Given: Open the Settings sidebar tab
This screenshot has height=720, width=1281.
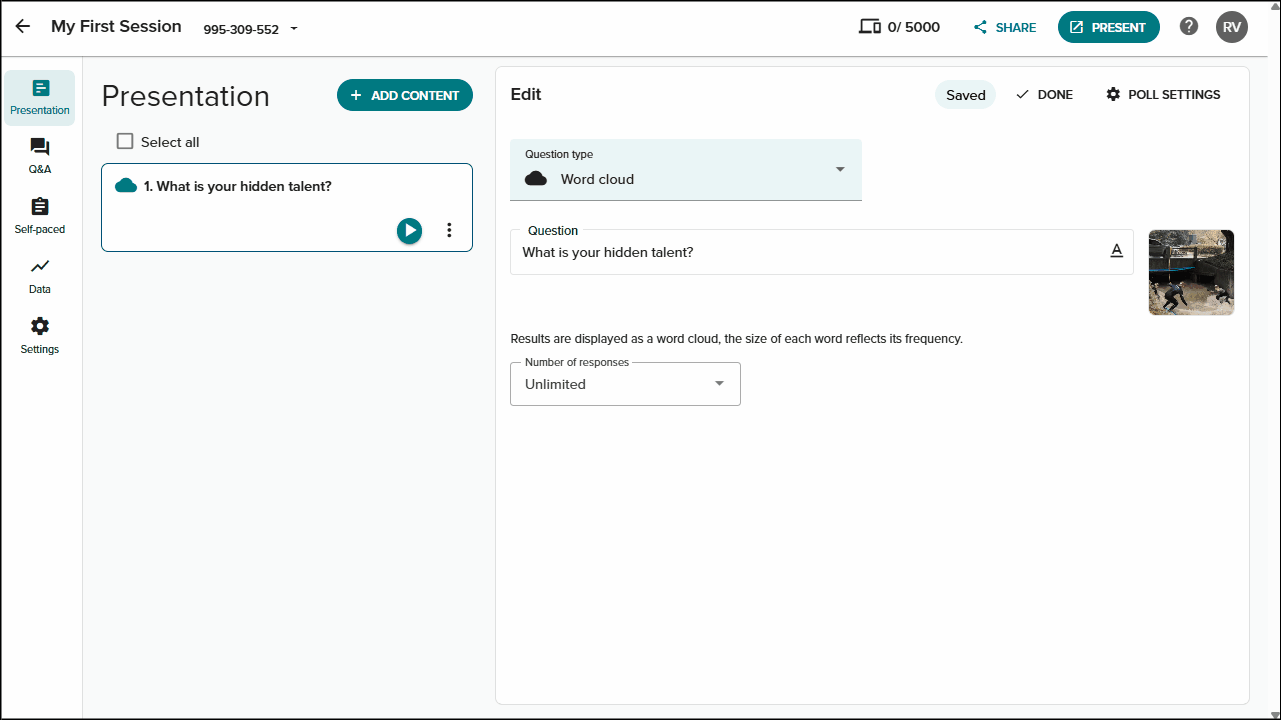Looking at the screenshot, I should tap(40, 337).
